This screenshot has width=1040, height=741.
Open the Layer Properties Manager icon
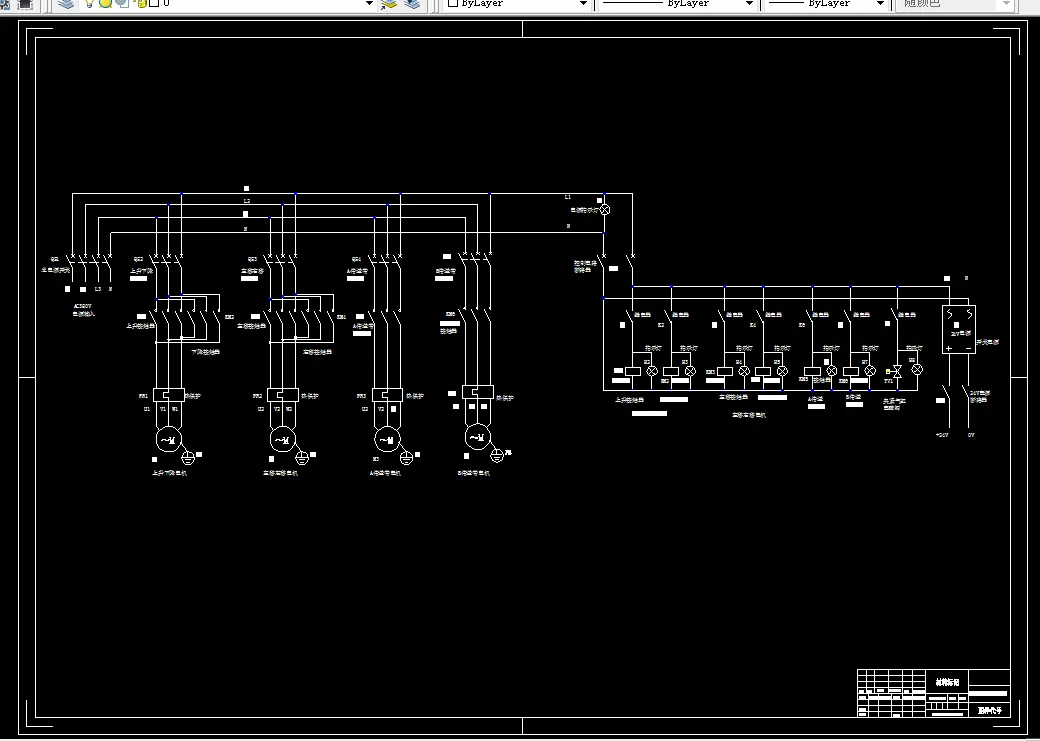[66, 3]
